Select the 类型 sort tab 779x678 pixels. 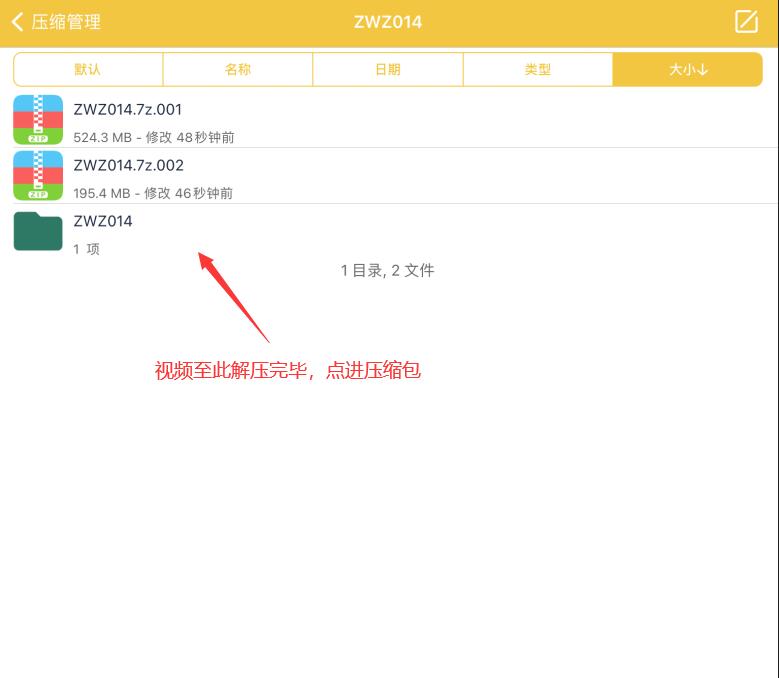pyautogui.click(x=538, y=70)
